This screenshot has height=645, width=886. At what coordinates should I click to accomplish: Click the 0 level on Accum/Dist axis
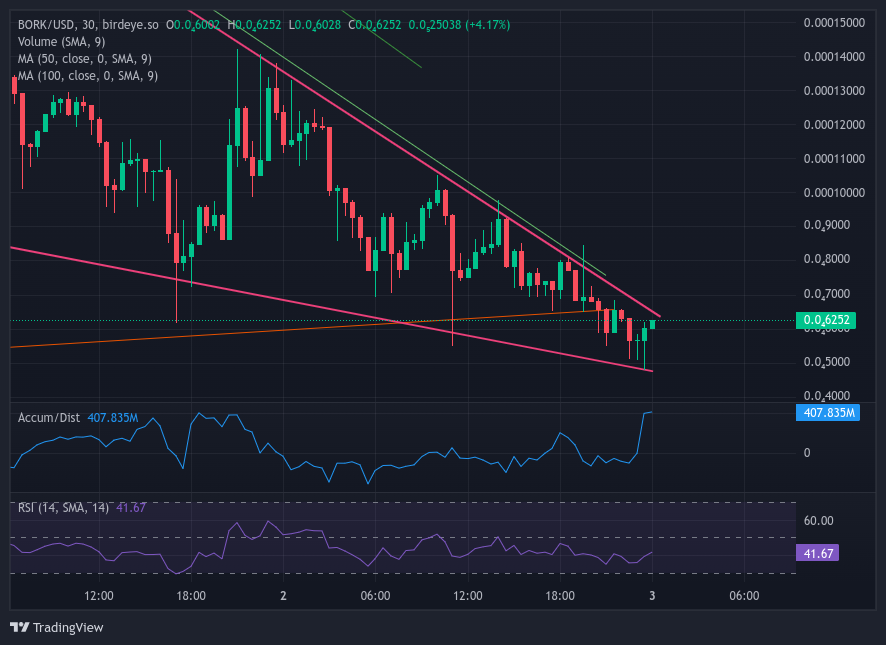click(807, 453)
